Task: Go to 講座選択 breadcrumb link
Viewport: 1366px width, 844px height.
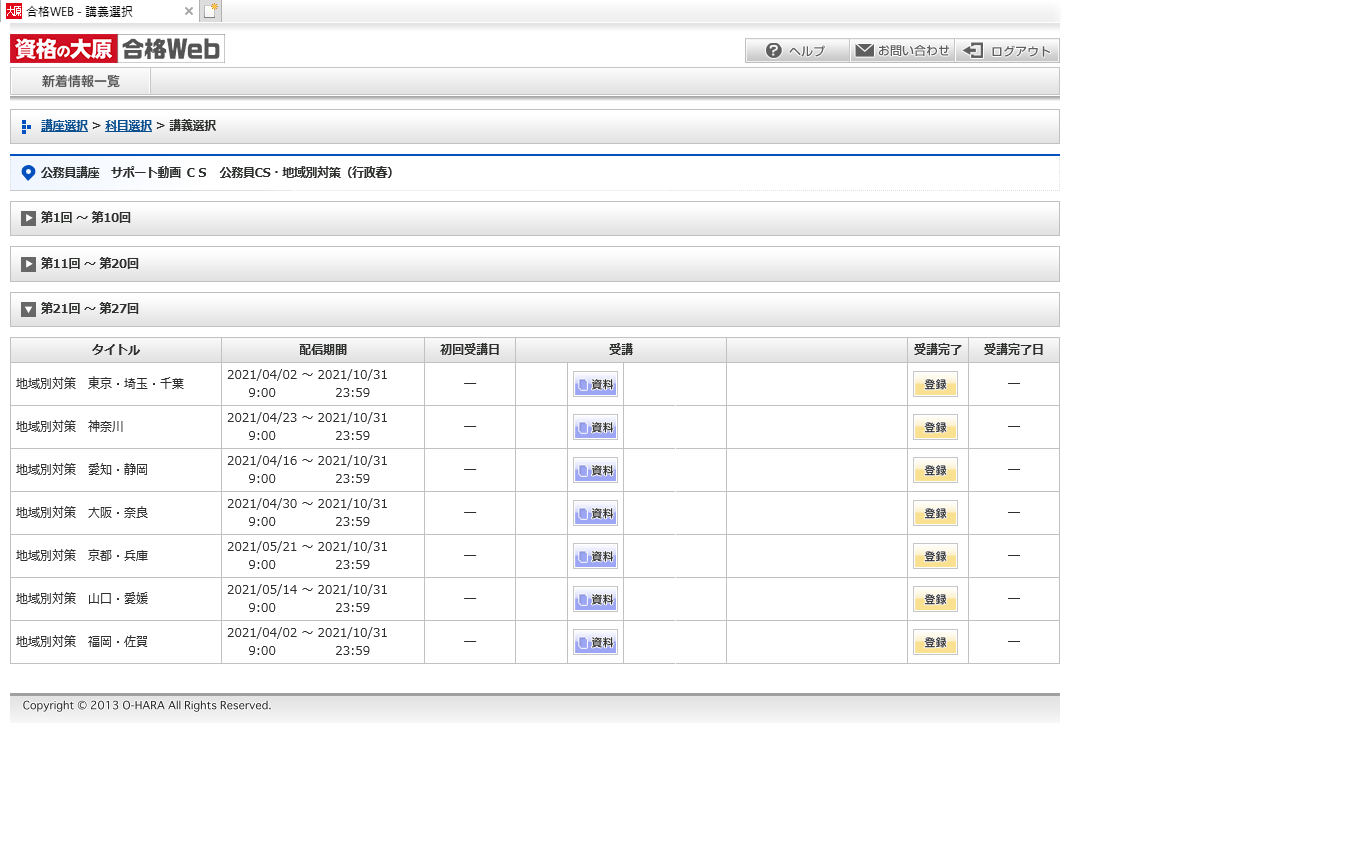Action: coord(64,126)
